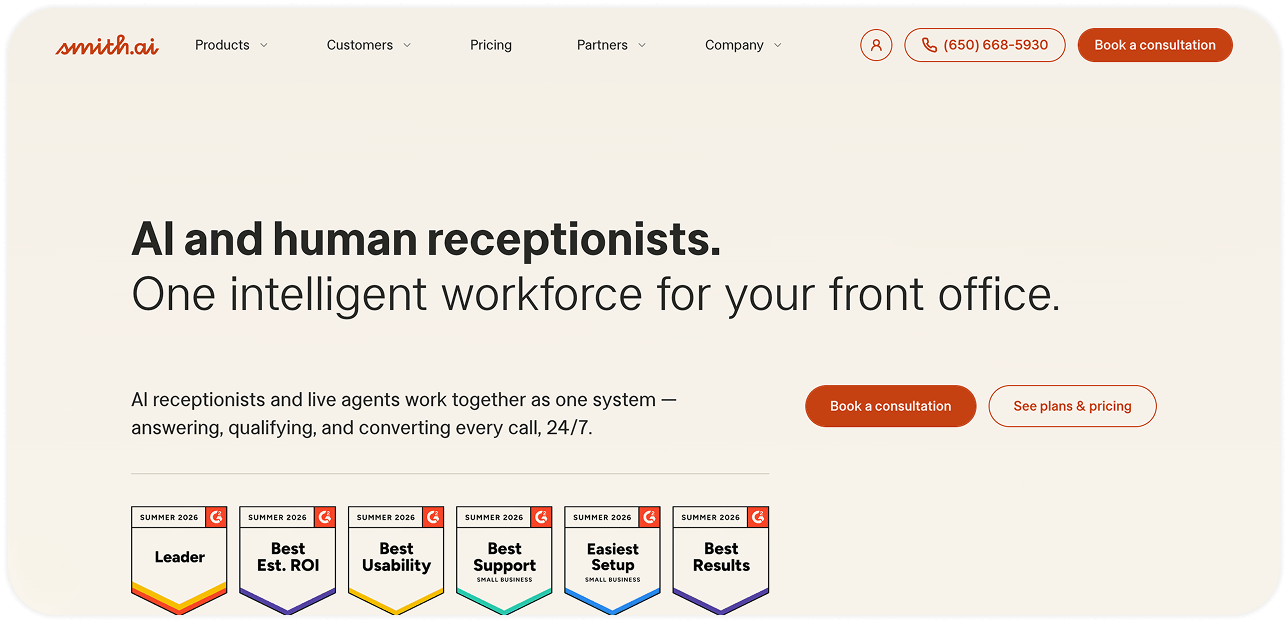Screen dimensions: 1288x623
Task: Expand the Partners menu chevron
Action: [642, 45]
